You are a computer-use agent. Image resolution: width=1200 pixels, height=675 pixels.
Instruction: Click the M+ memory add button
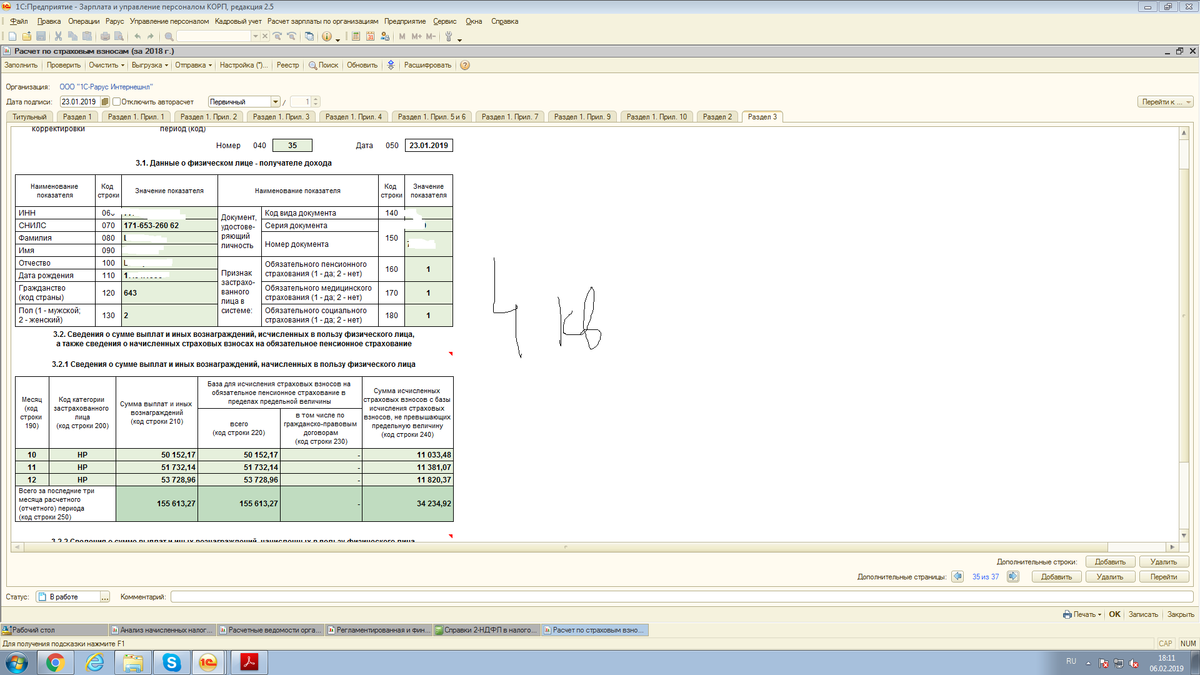(x=416, y=36)
